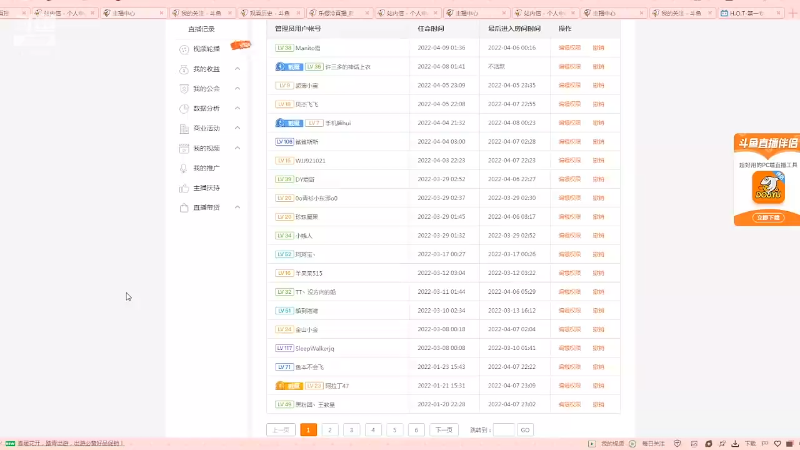Click the orange badge beside 阿拉丁47

point(289,386)
